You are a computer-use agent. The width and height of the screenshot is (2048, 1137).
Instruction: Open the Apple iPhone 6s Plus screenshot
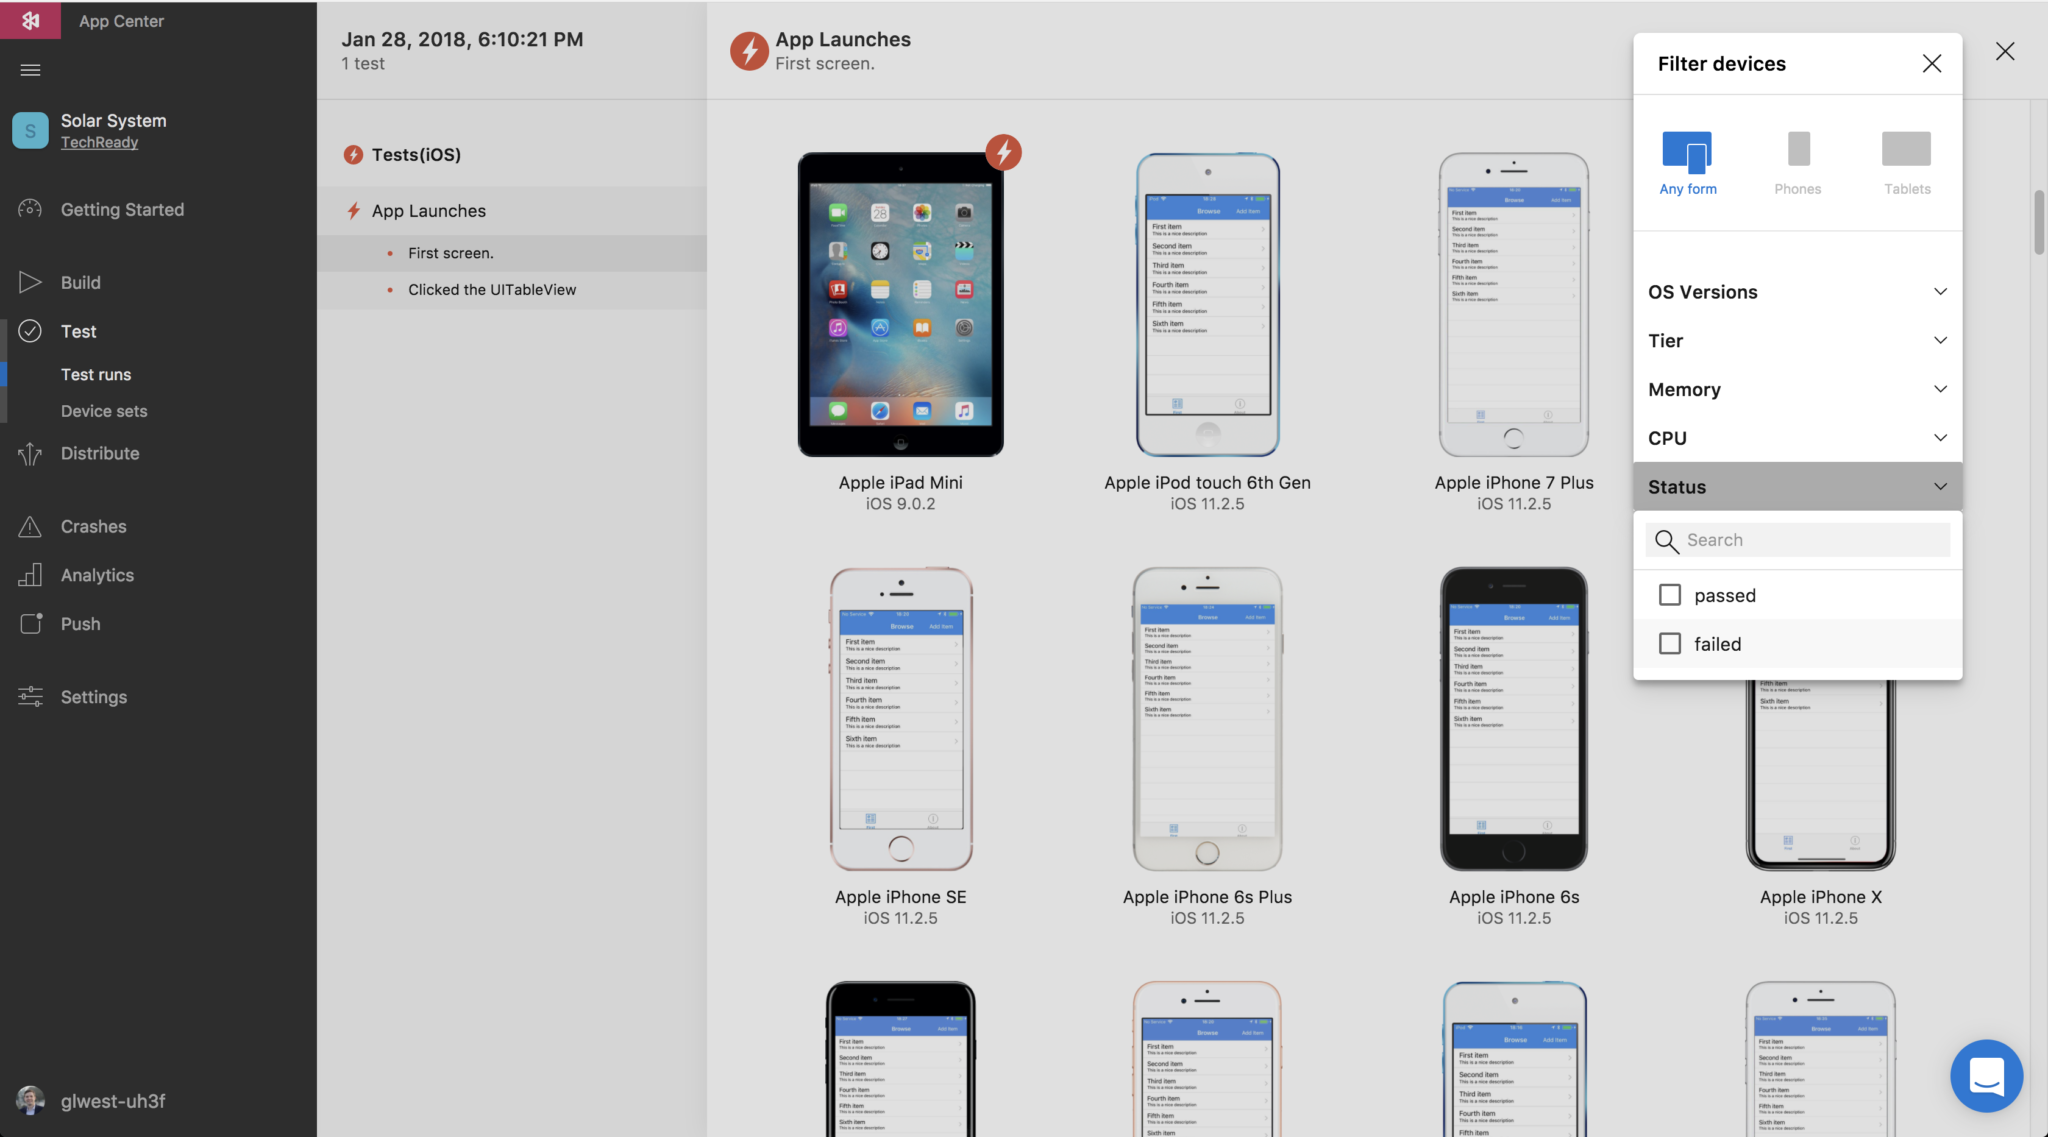(x=1207, y=718)
